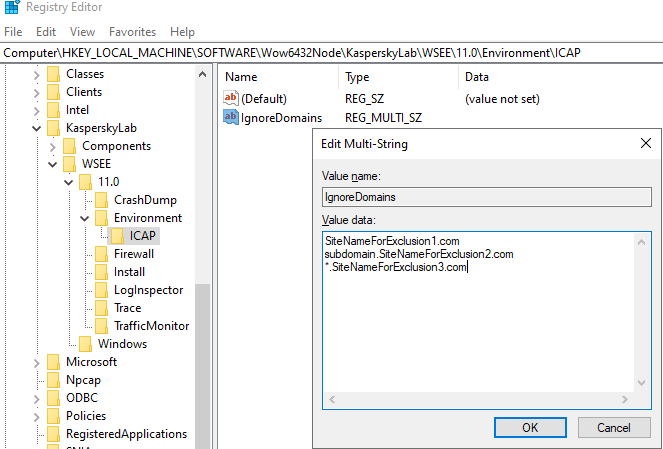This screenshot has width=663, height=449.
Task: Click the LogInspector folder icon
Action: [101, 290]
